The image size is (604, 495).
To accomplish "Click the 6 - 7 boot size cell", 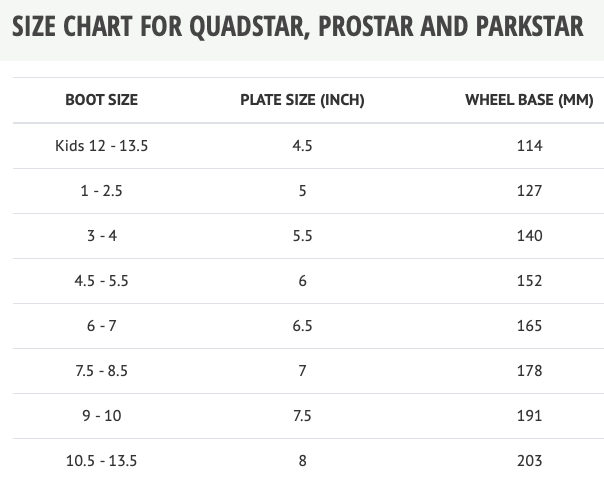I will click(x=102, y=326).
